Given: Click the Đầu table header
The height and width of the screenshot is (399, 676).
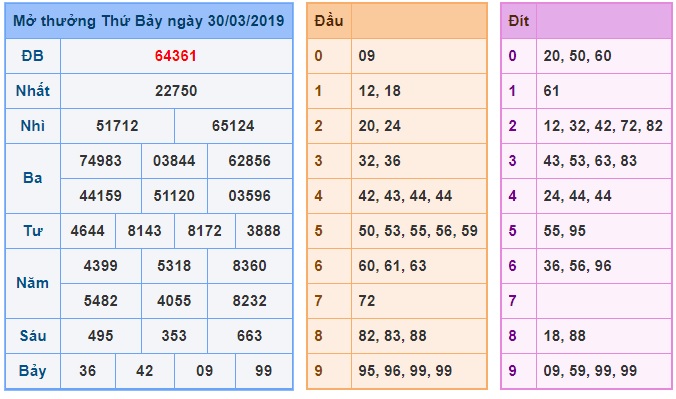Looking at the screenshot, I should coord(329,21).
